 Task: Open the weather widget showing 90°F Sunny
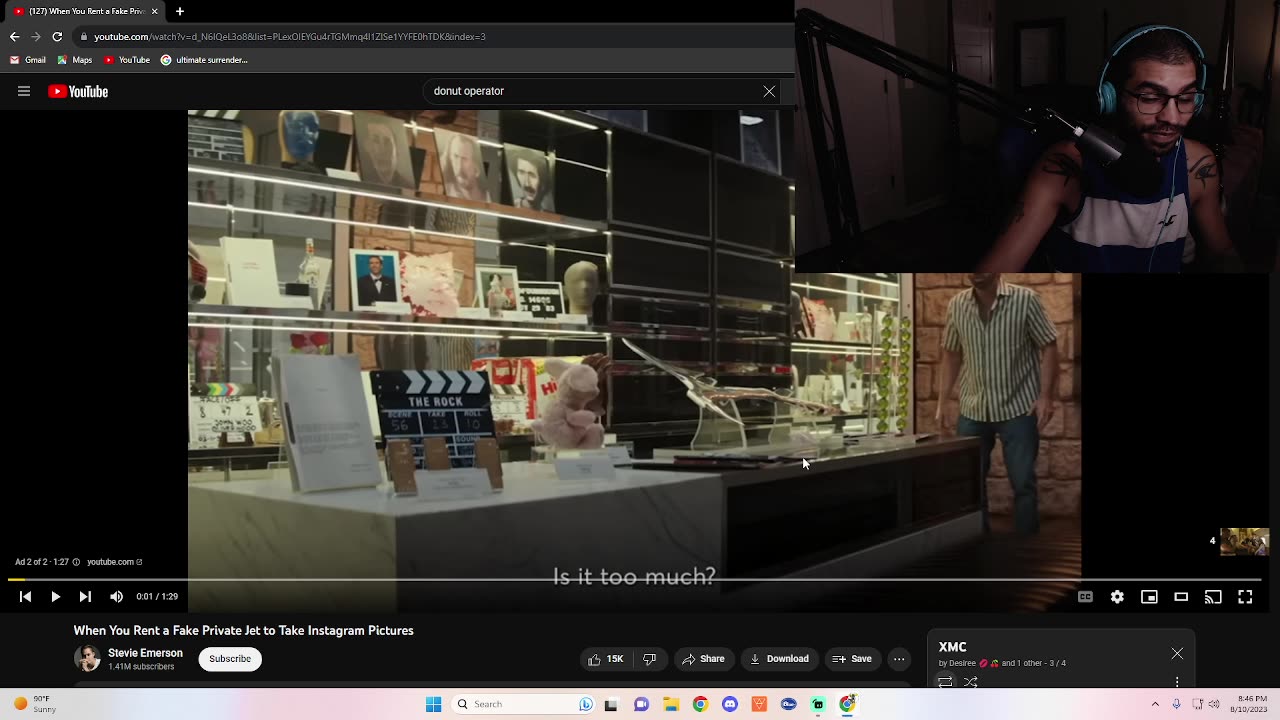point(34,704)
